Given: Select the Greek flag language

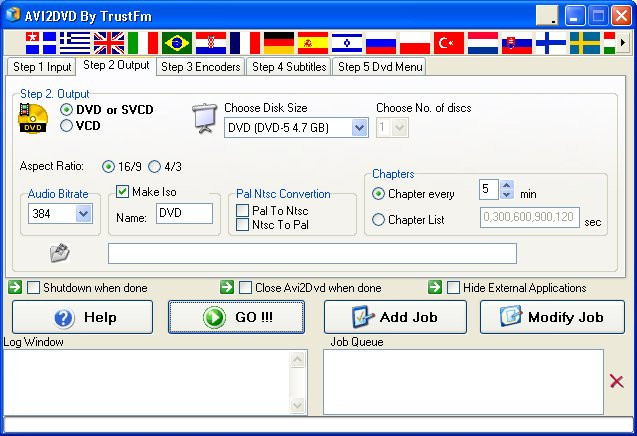Looking at the screenshot, I should coord(75,43).
